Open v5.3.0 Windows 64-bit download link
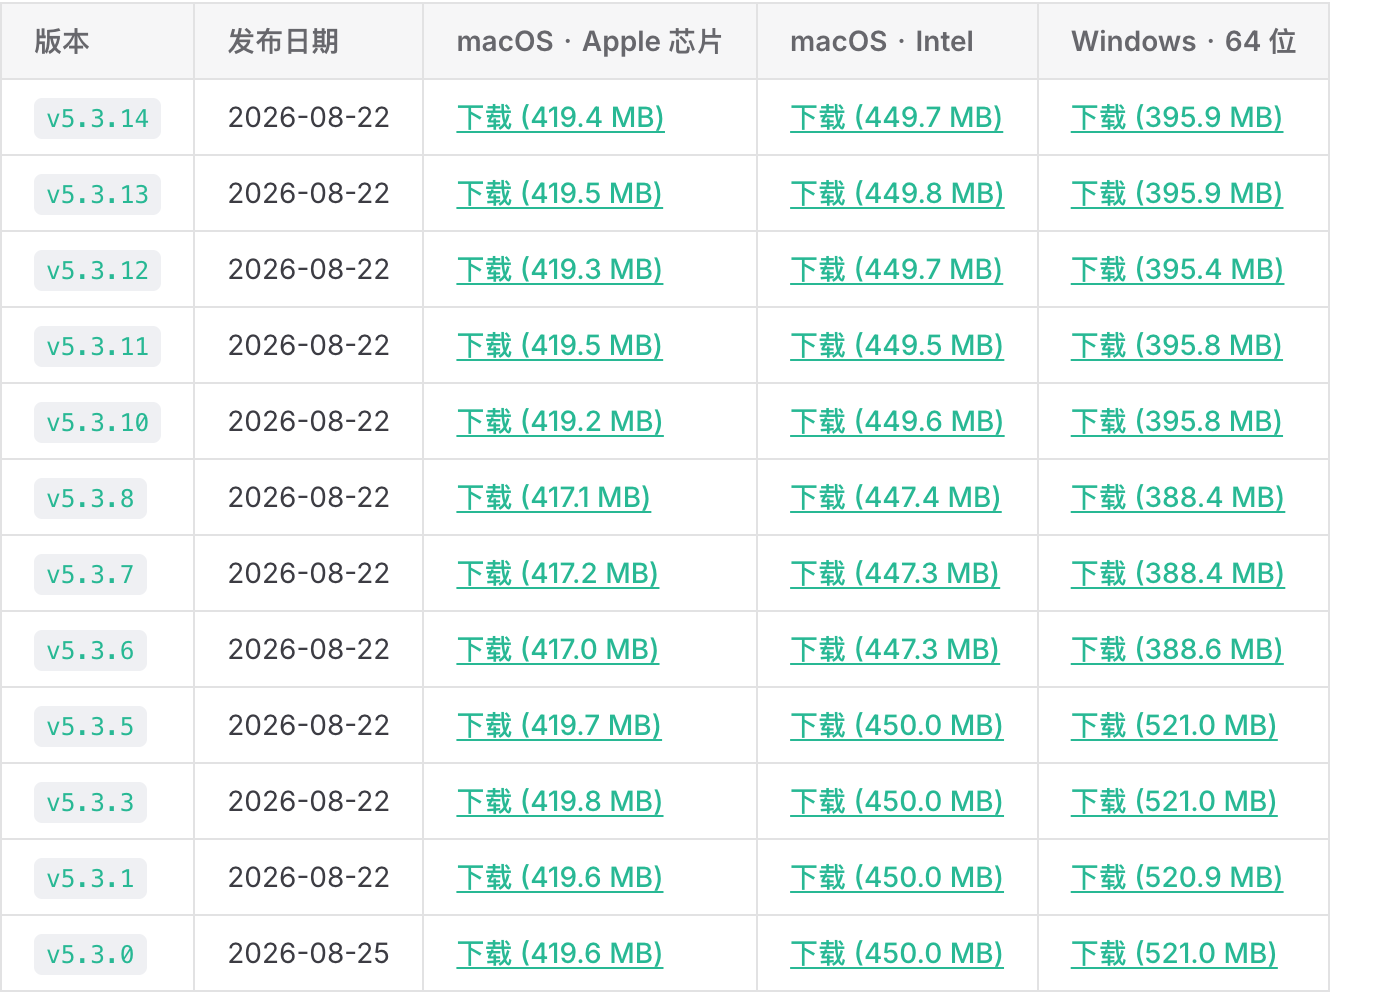Image resolution: width=1376 pixels, height=992 pixels. coord(1174,954)
